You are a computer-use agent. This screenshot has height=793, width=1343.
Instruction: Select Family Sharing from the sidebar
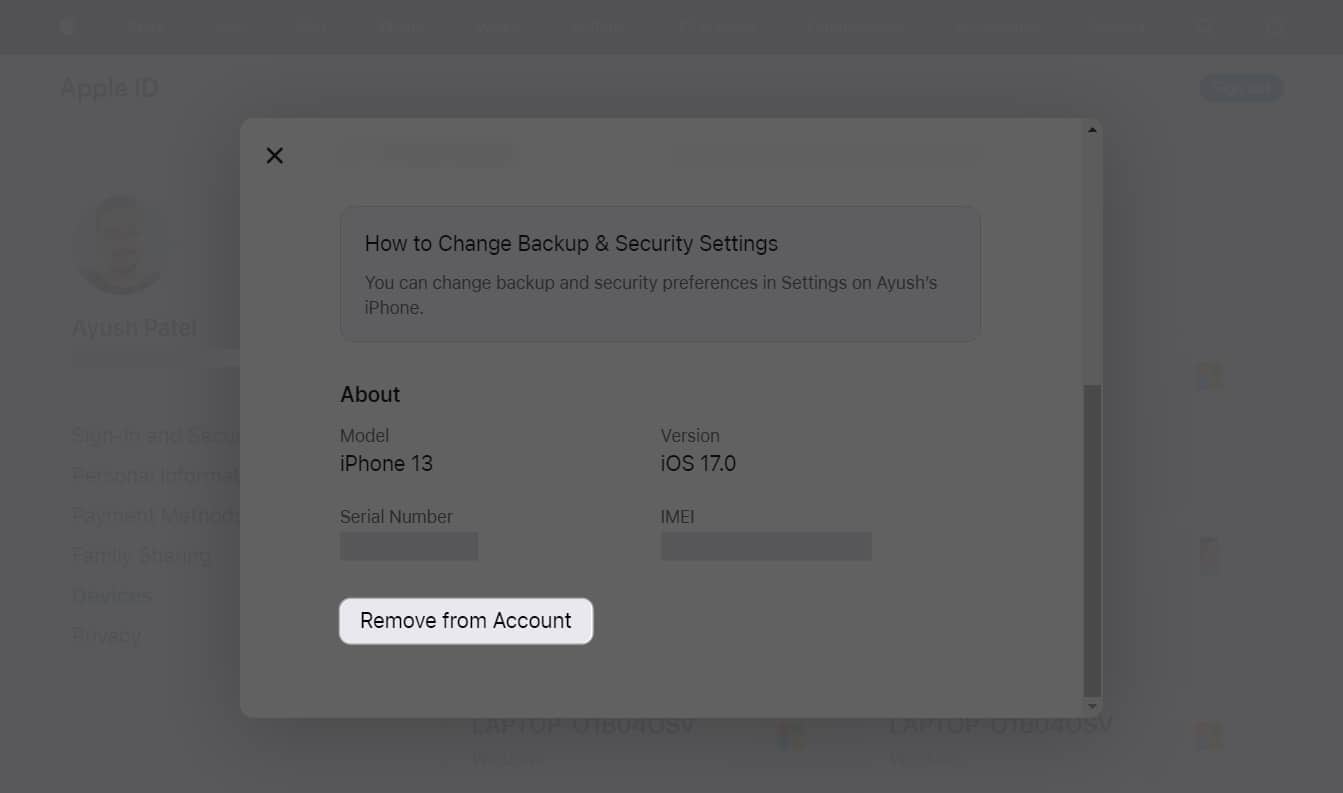point(141,555)
